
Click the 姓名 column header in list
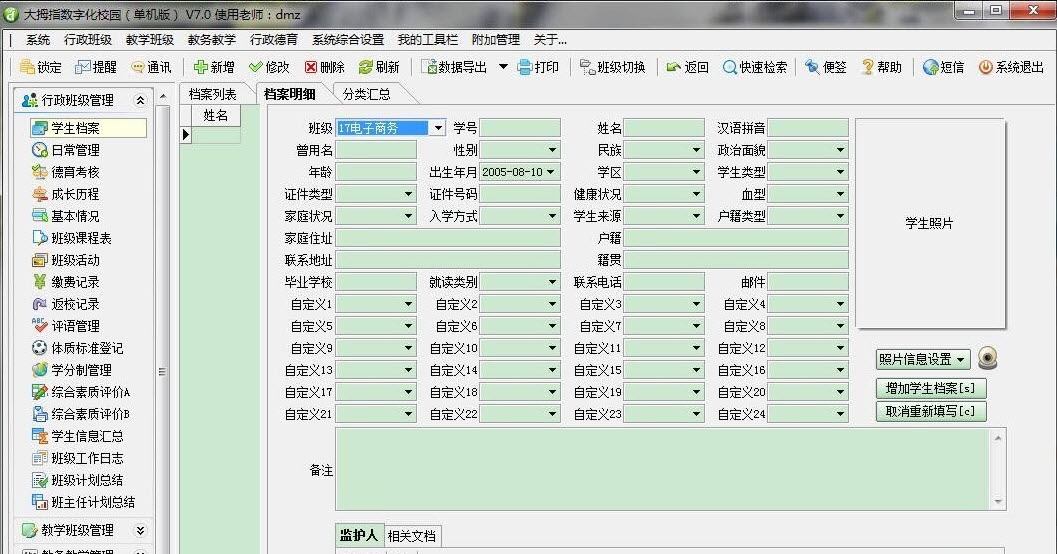pyautogui.click(x=216, y=116)
